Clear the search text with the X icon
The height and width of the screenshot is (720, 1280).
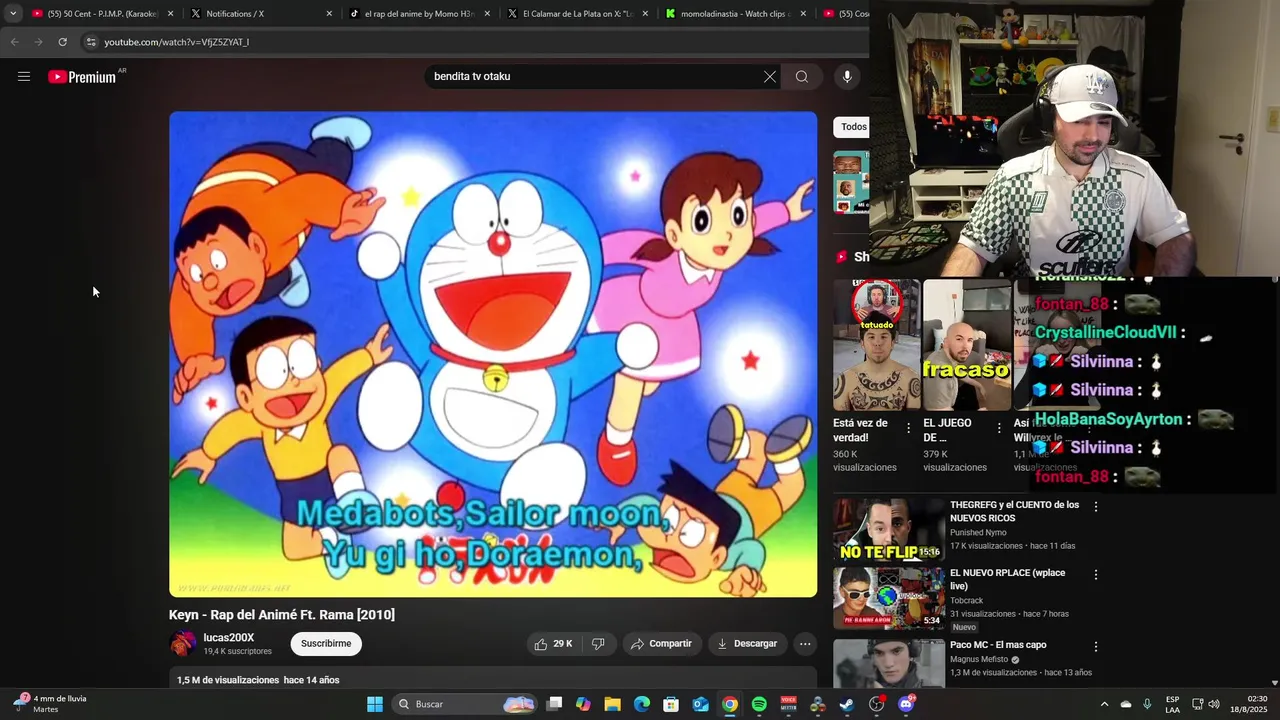770,77
